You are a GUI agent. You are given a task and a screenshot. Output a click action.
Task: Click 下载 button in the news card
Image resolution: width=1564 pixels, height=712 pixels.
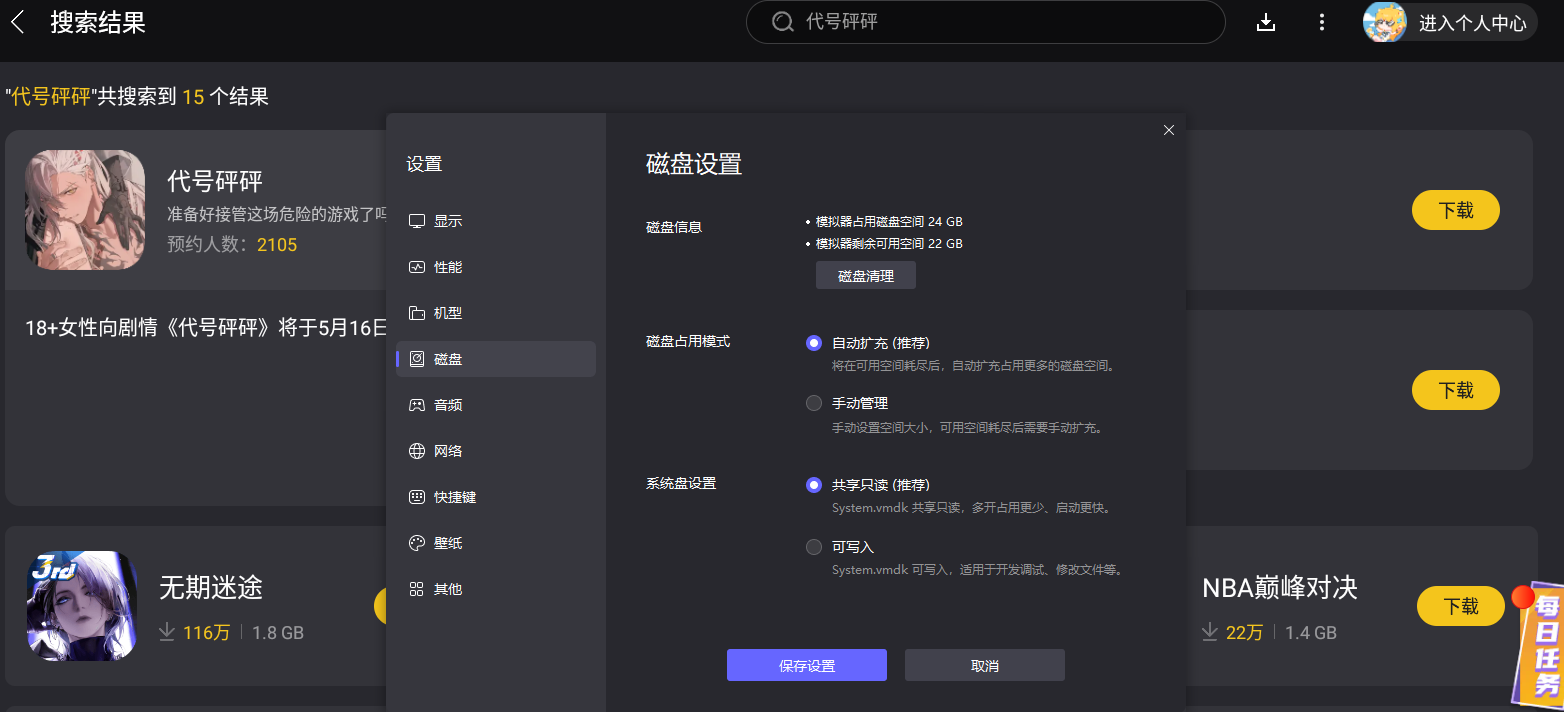pyautogui.click(x=1456, y=390)
